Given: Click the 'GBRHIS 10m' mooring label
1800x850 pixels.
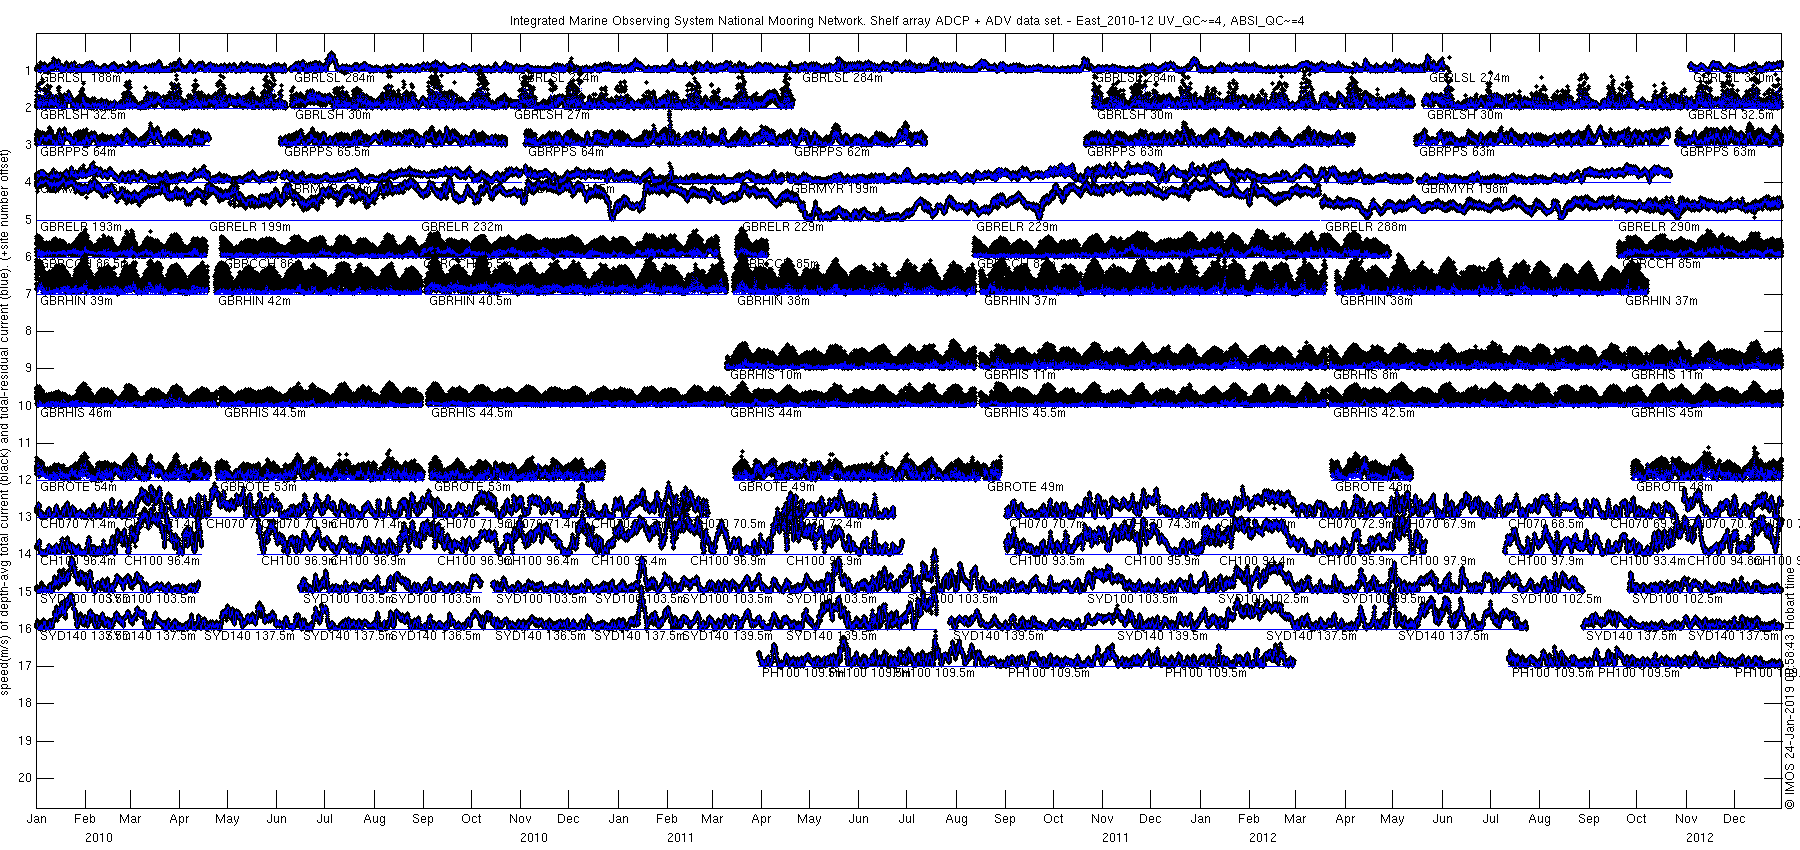Looking at the screenshot, I should (766, 375).
